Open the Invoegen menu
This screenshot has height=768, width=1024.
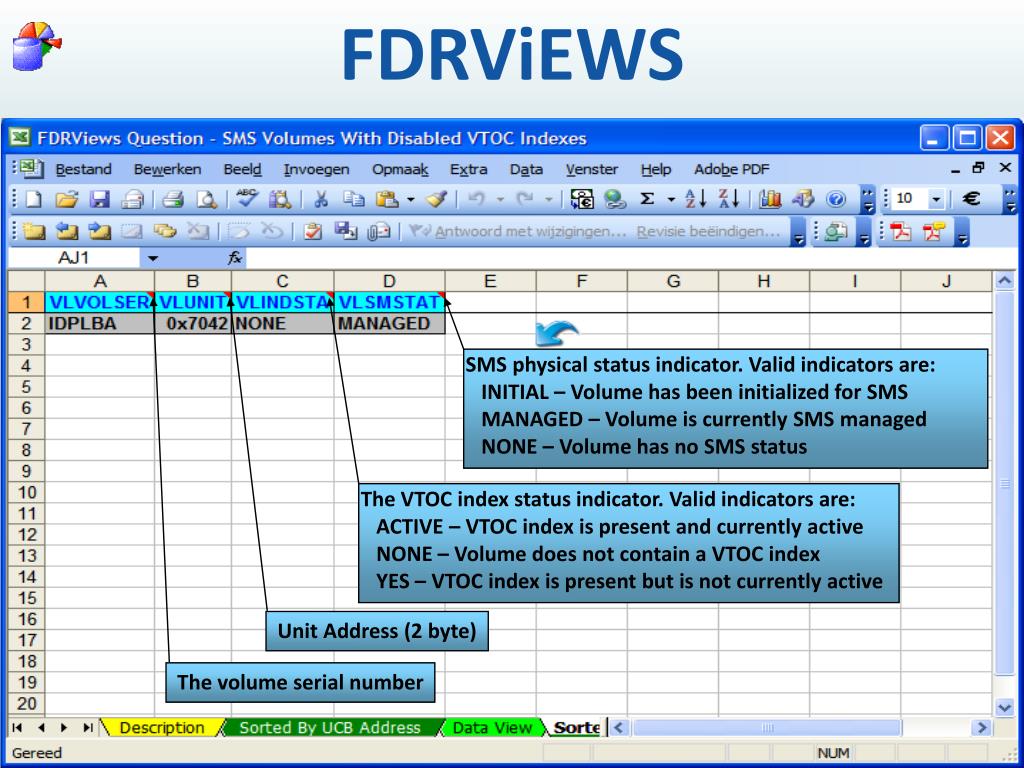pyautogui.click(x=317, y=169)
